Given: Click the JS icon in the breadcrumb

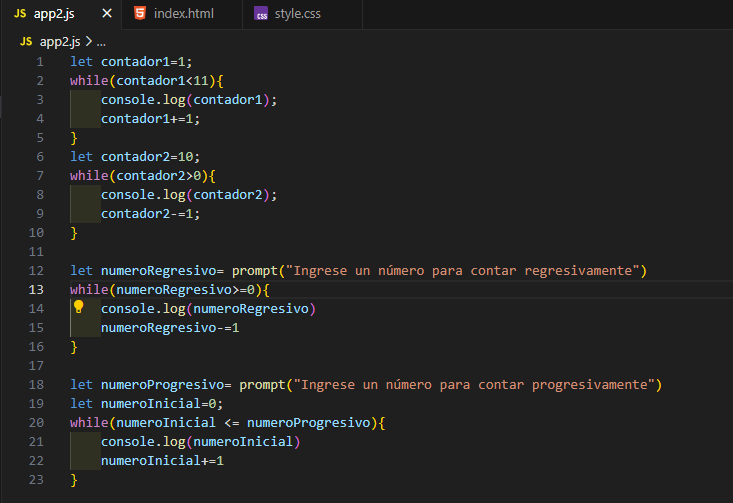Looking at the screenshot, I should (26, 42).
